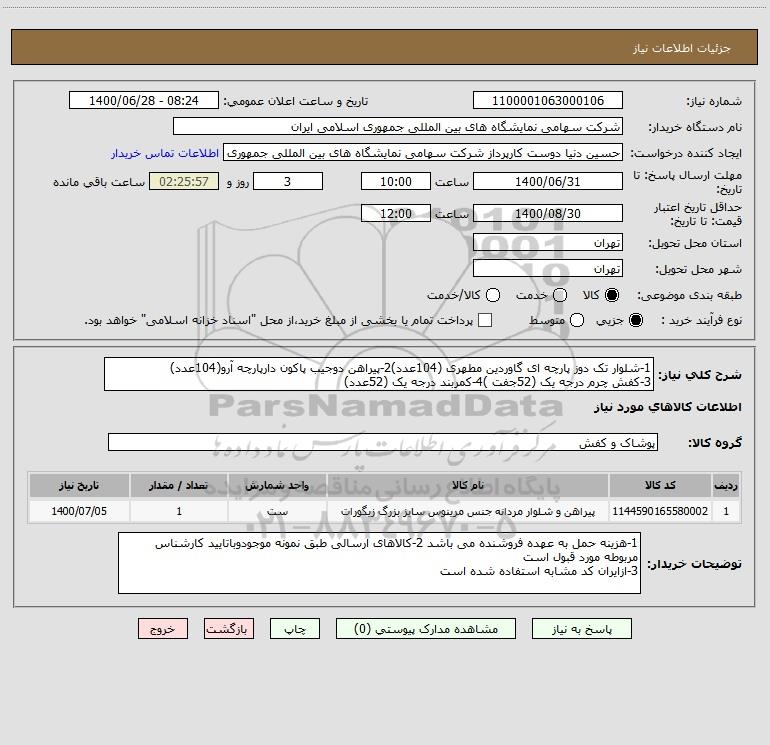
Task: Click the شماره نیاز field 1100001063000106
Action: (548, 101)
